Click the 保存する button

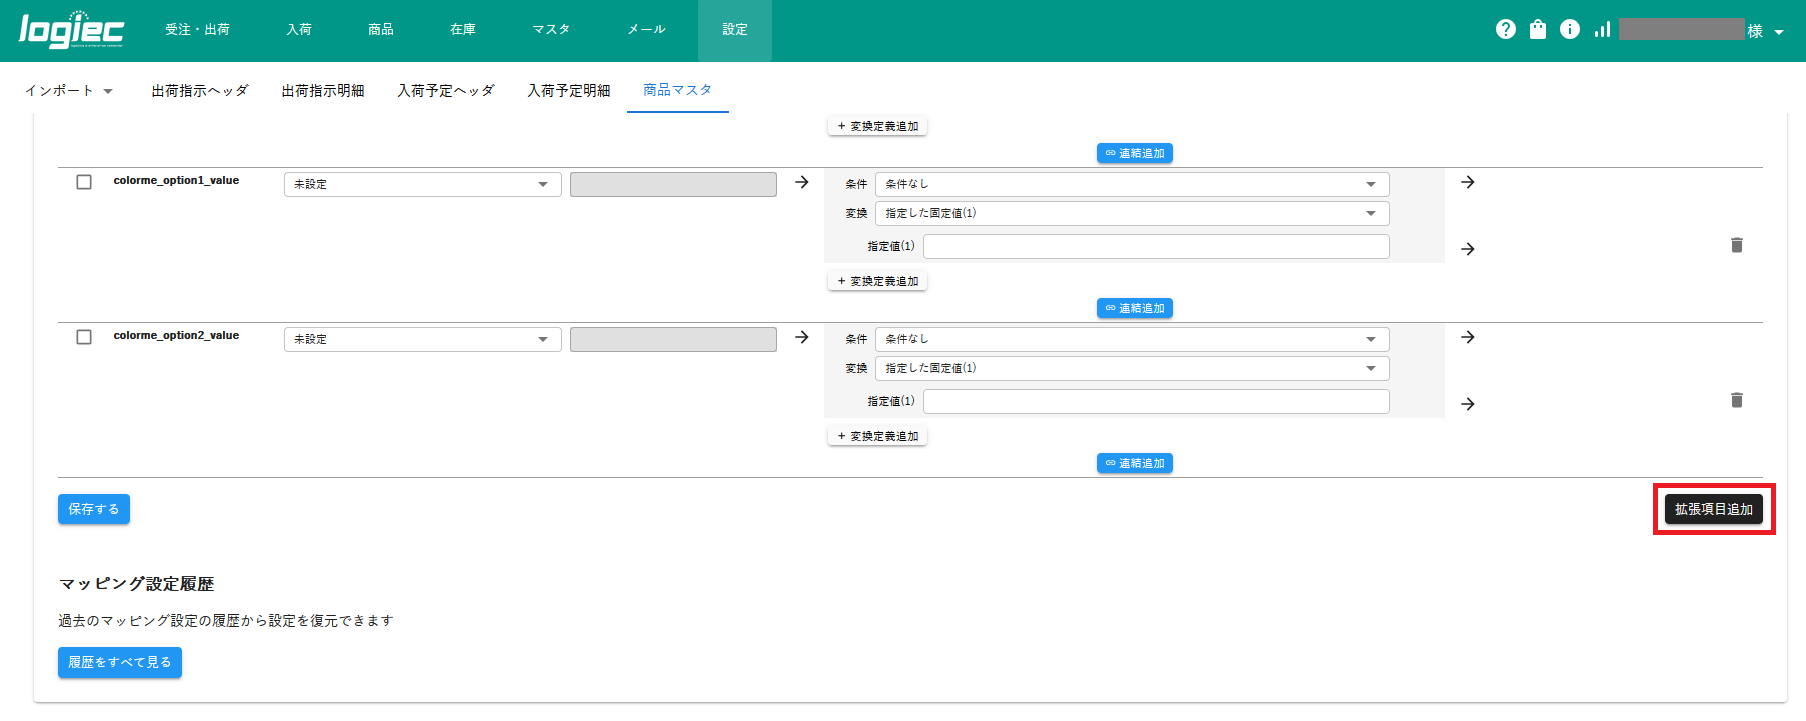(94, 509)
